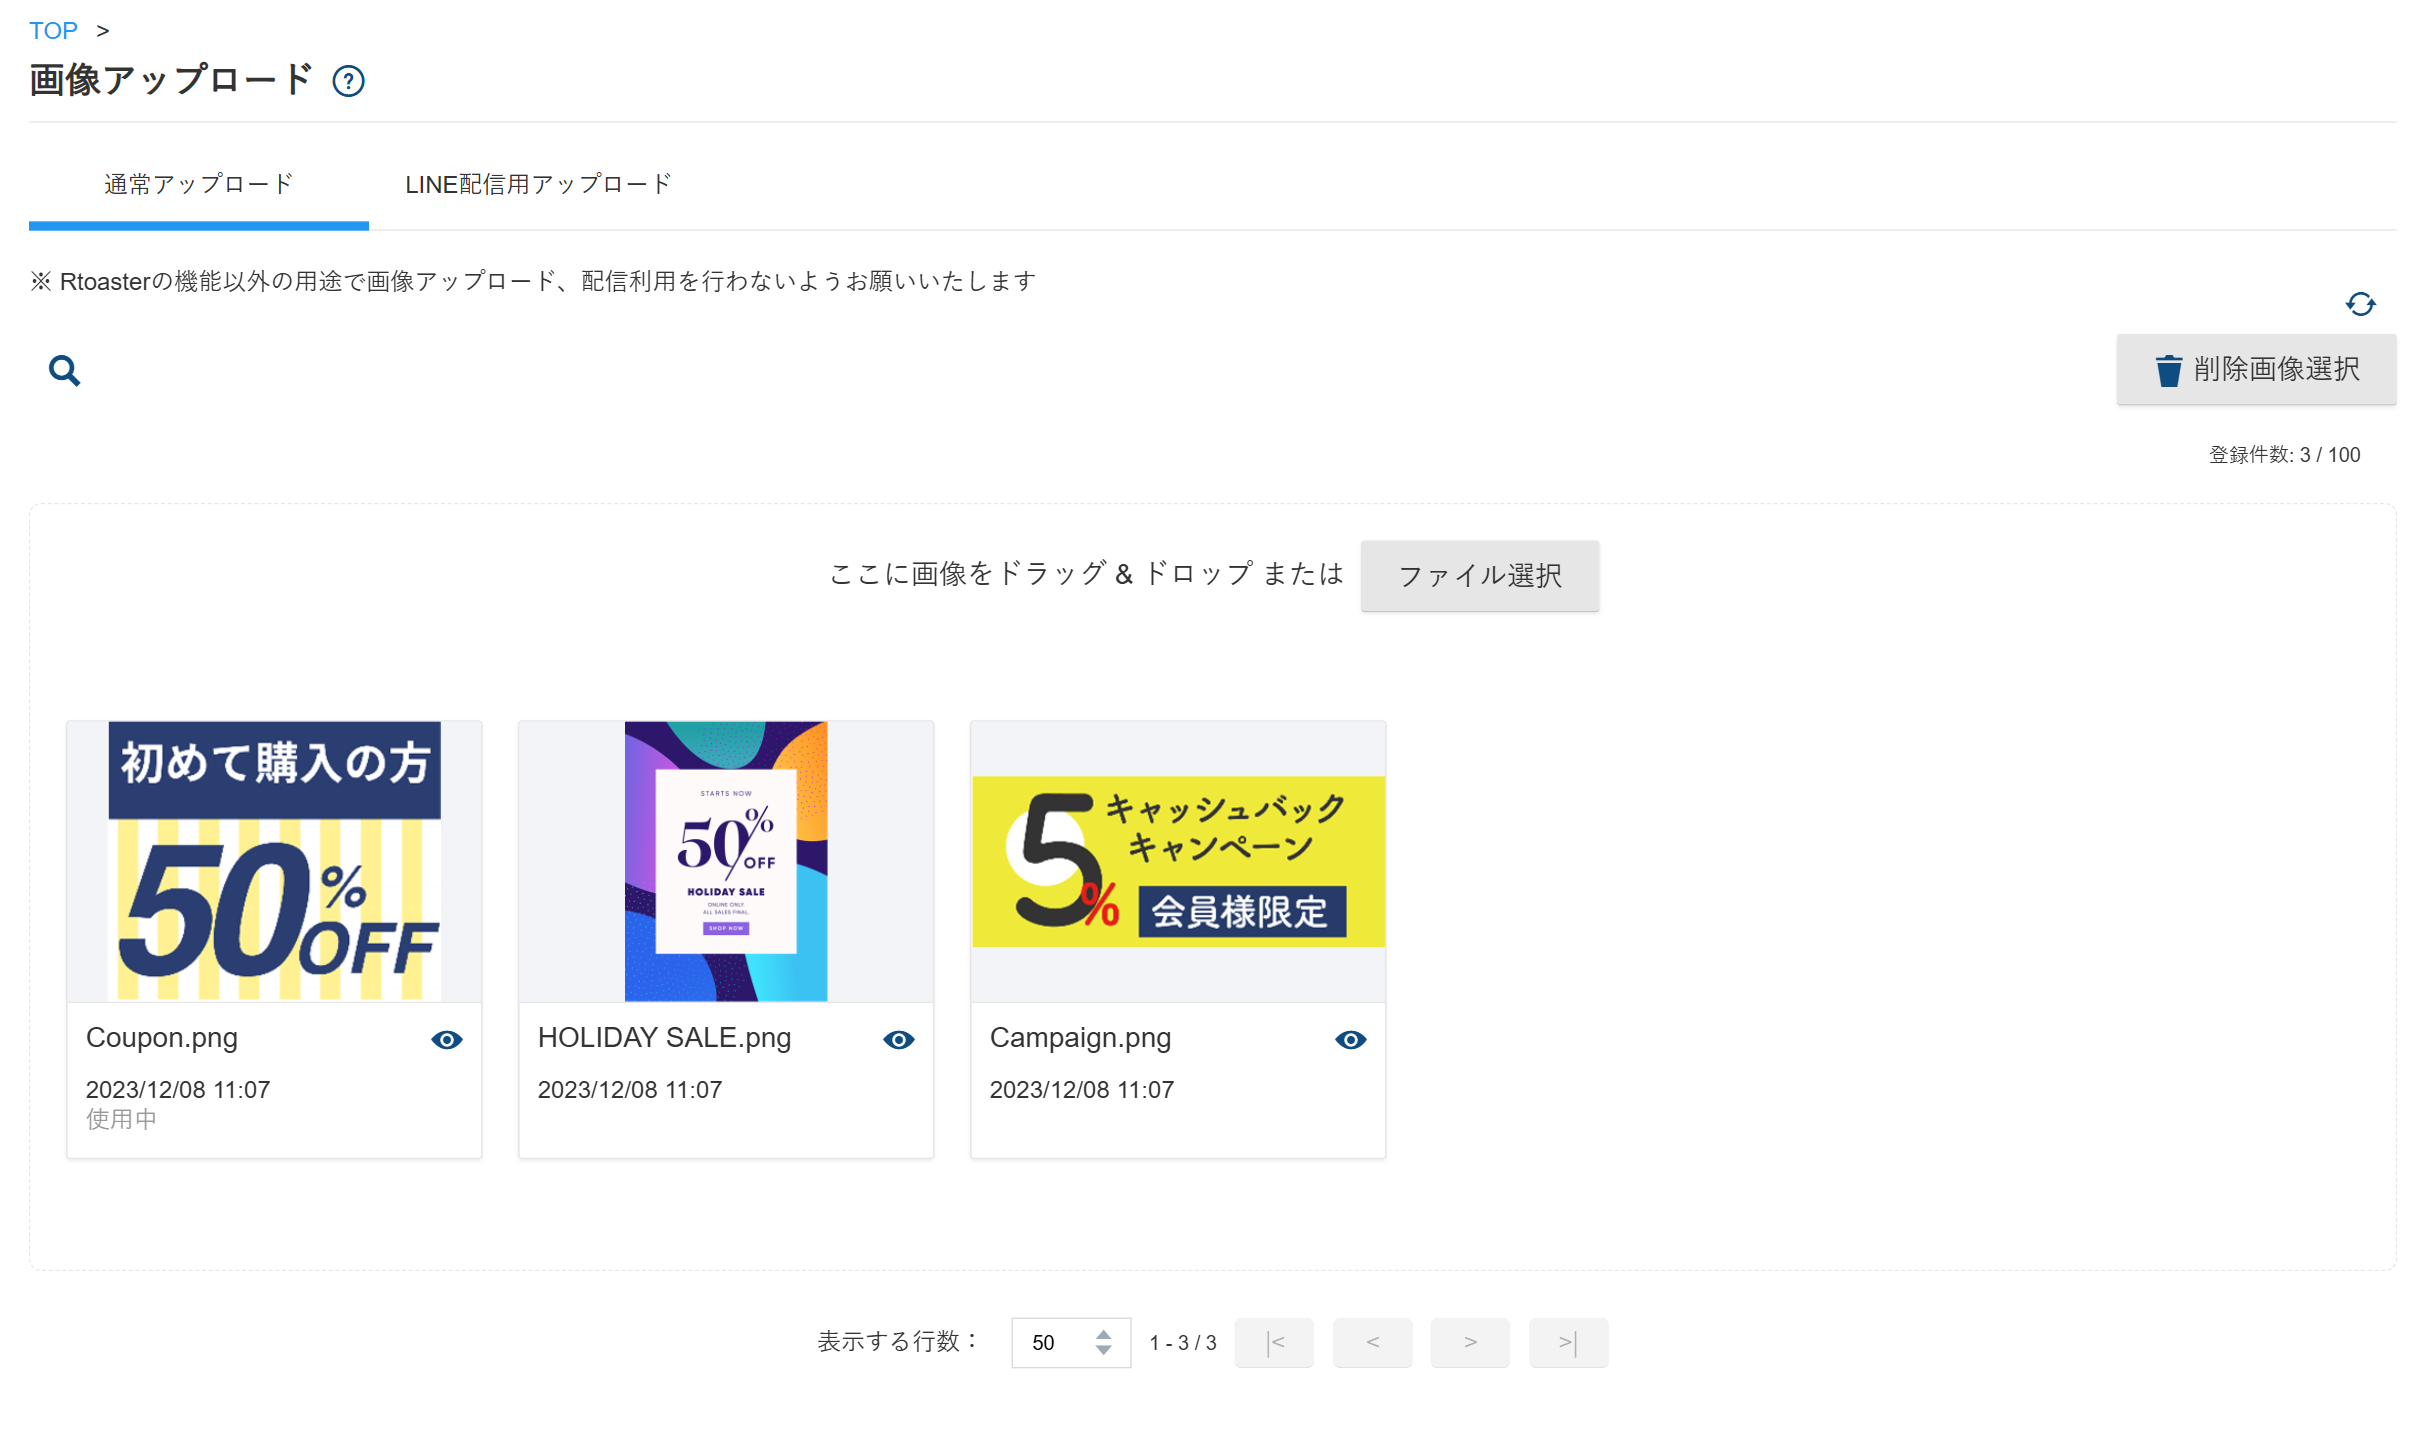The image size is (2433, 1432).
Task: Click the 1 - 3 / 3 page range text
Action: [x=1182, y=1343]
